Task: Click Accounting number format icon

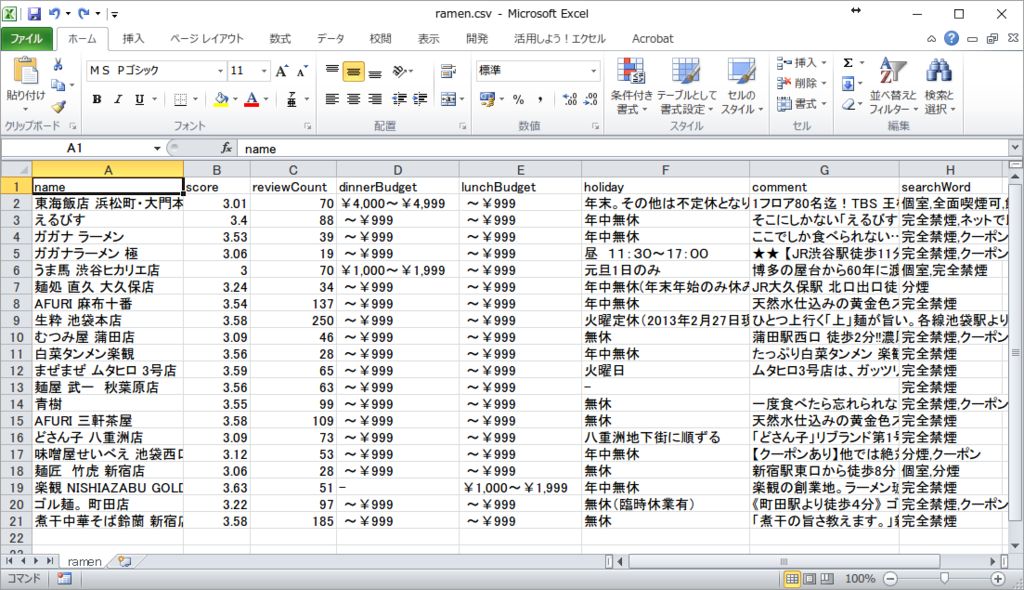Action: click(x=487, y=99)
